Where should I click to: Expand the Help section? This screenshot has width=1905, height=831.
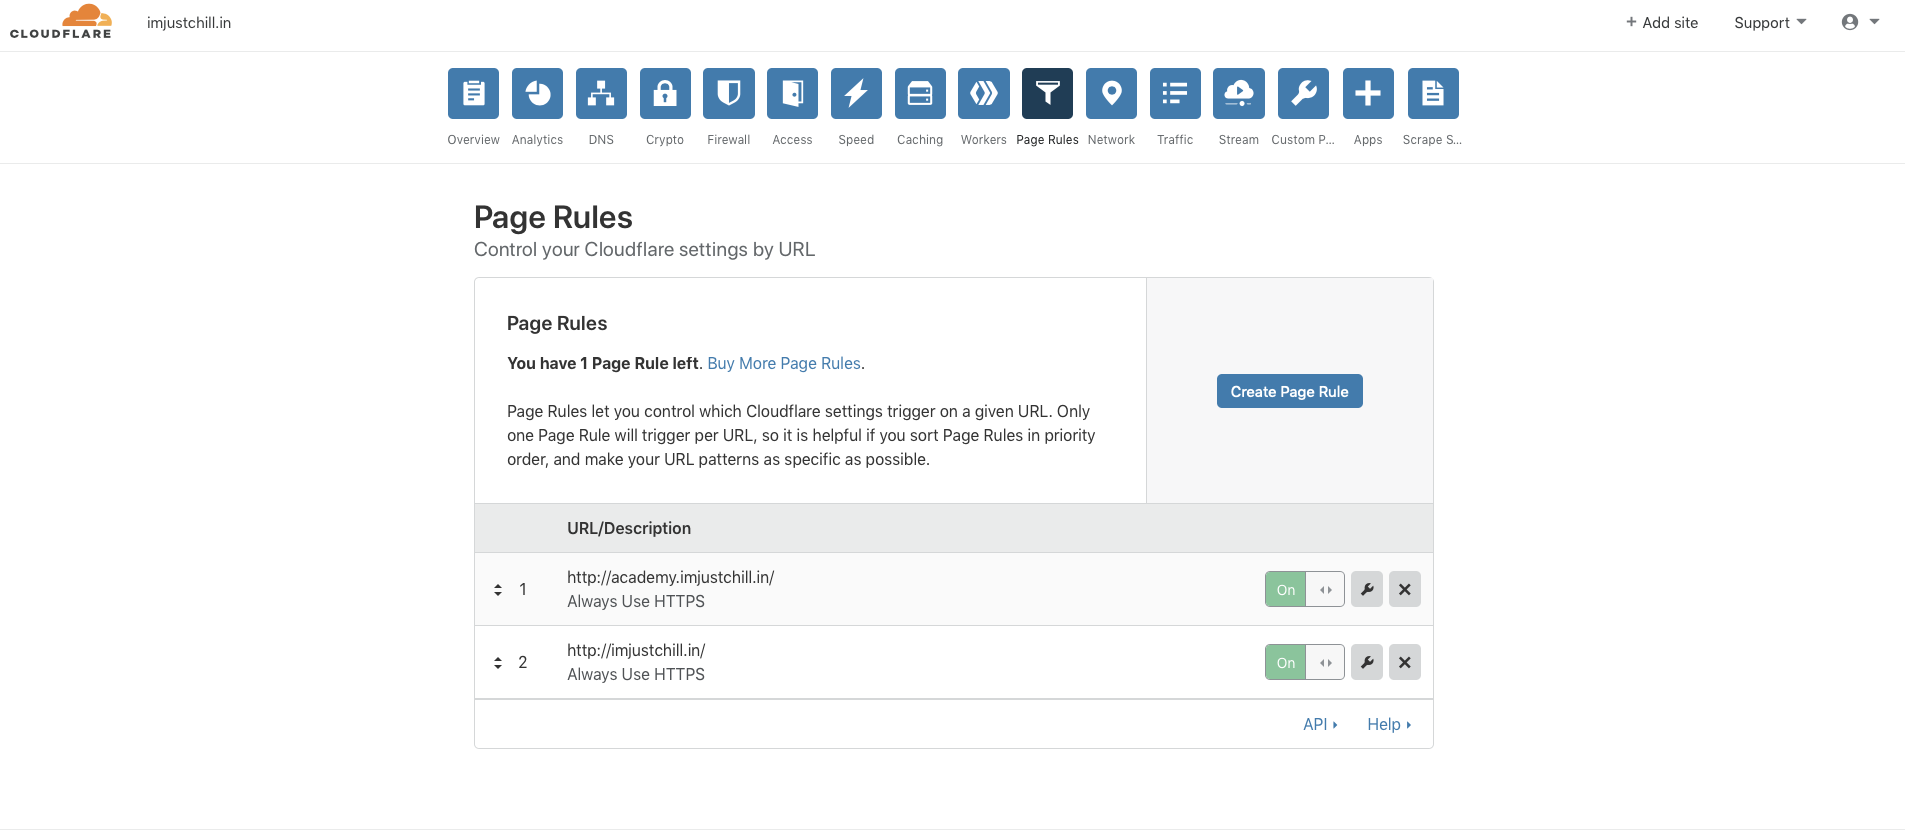1389,724
